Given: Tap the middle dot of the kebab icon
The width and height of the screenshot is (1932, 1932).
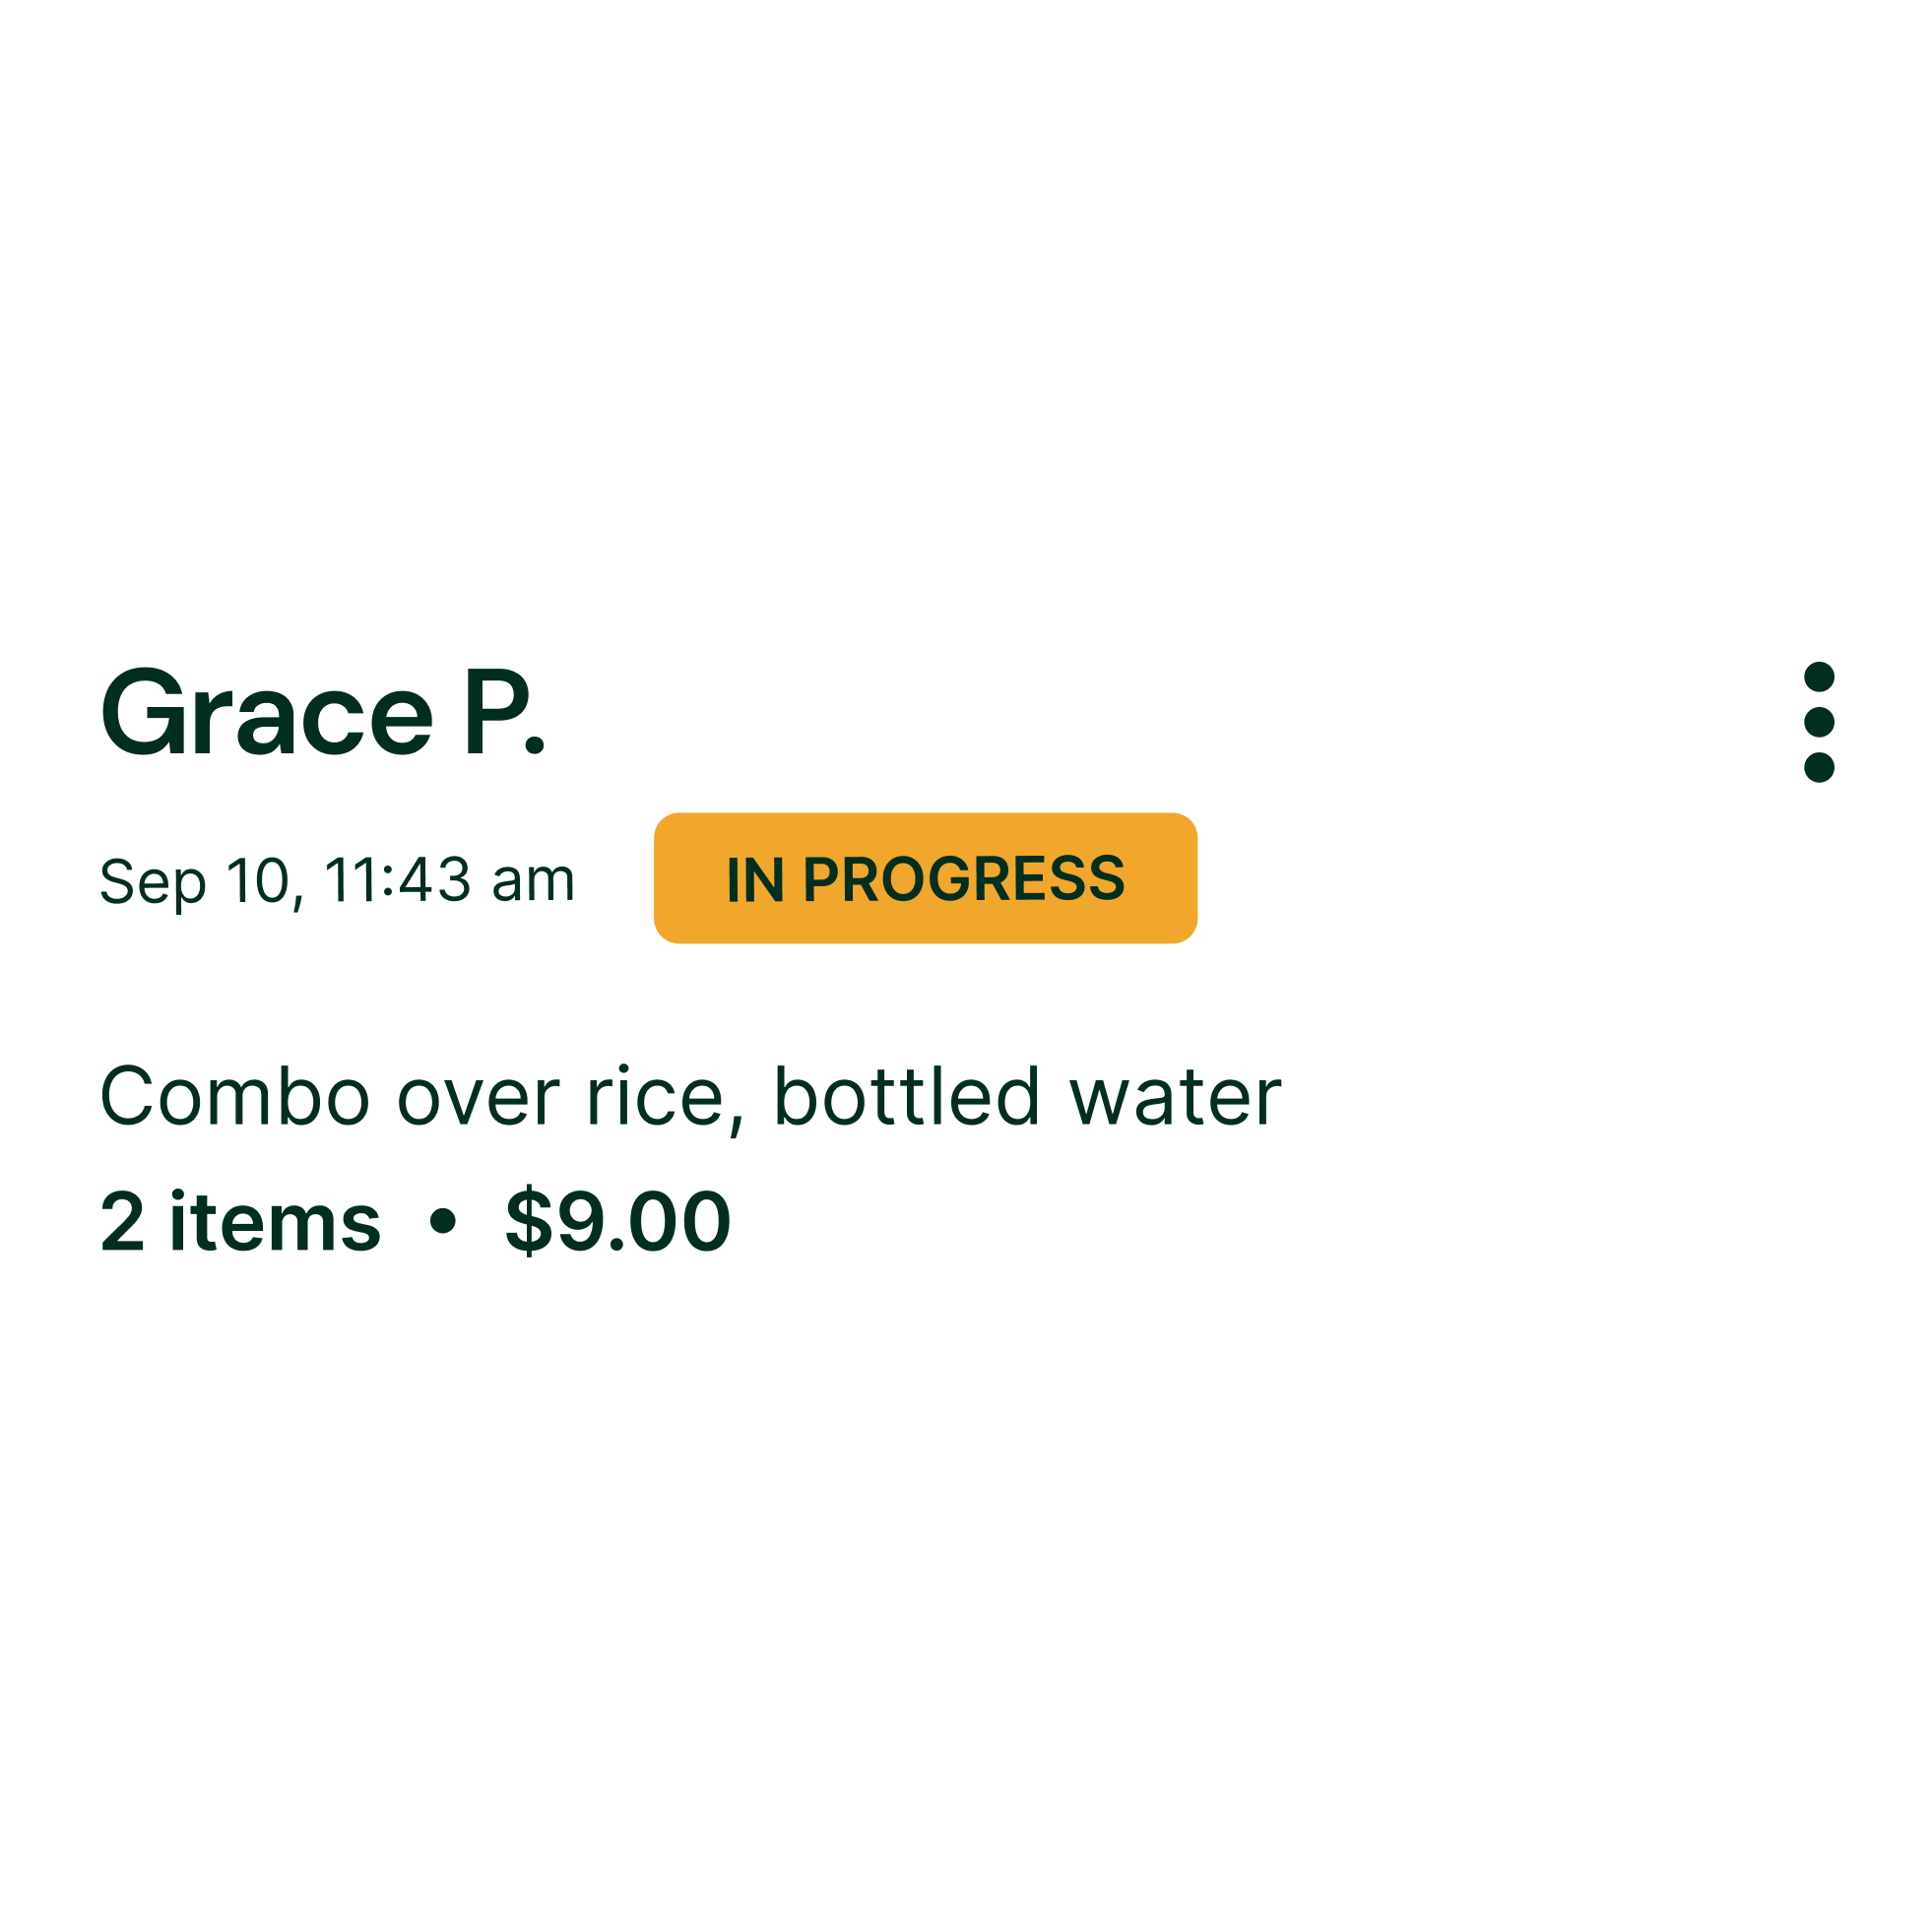Looking at the screenshot, I should click(x=1819, y=722).
